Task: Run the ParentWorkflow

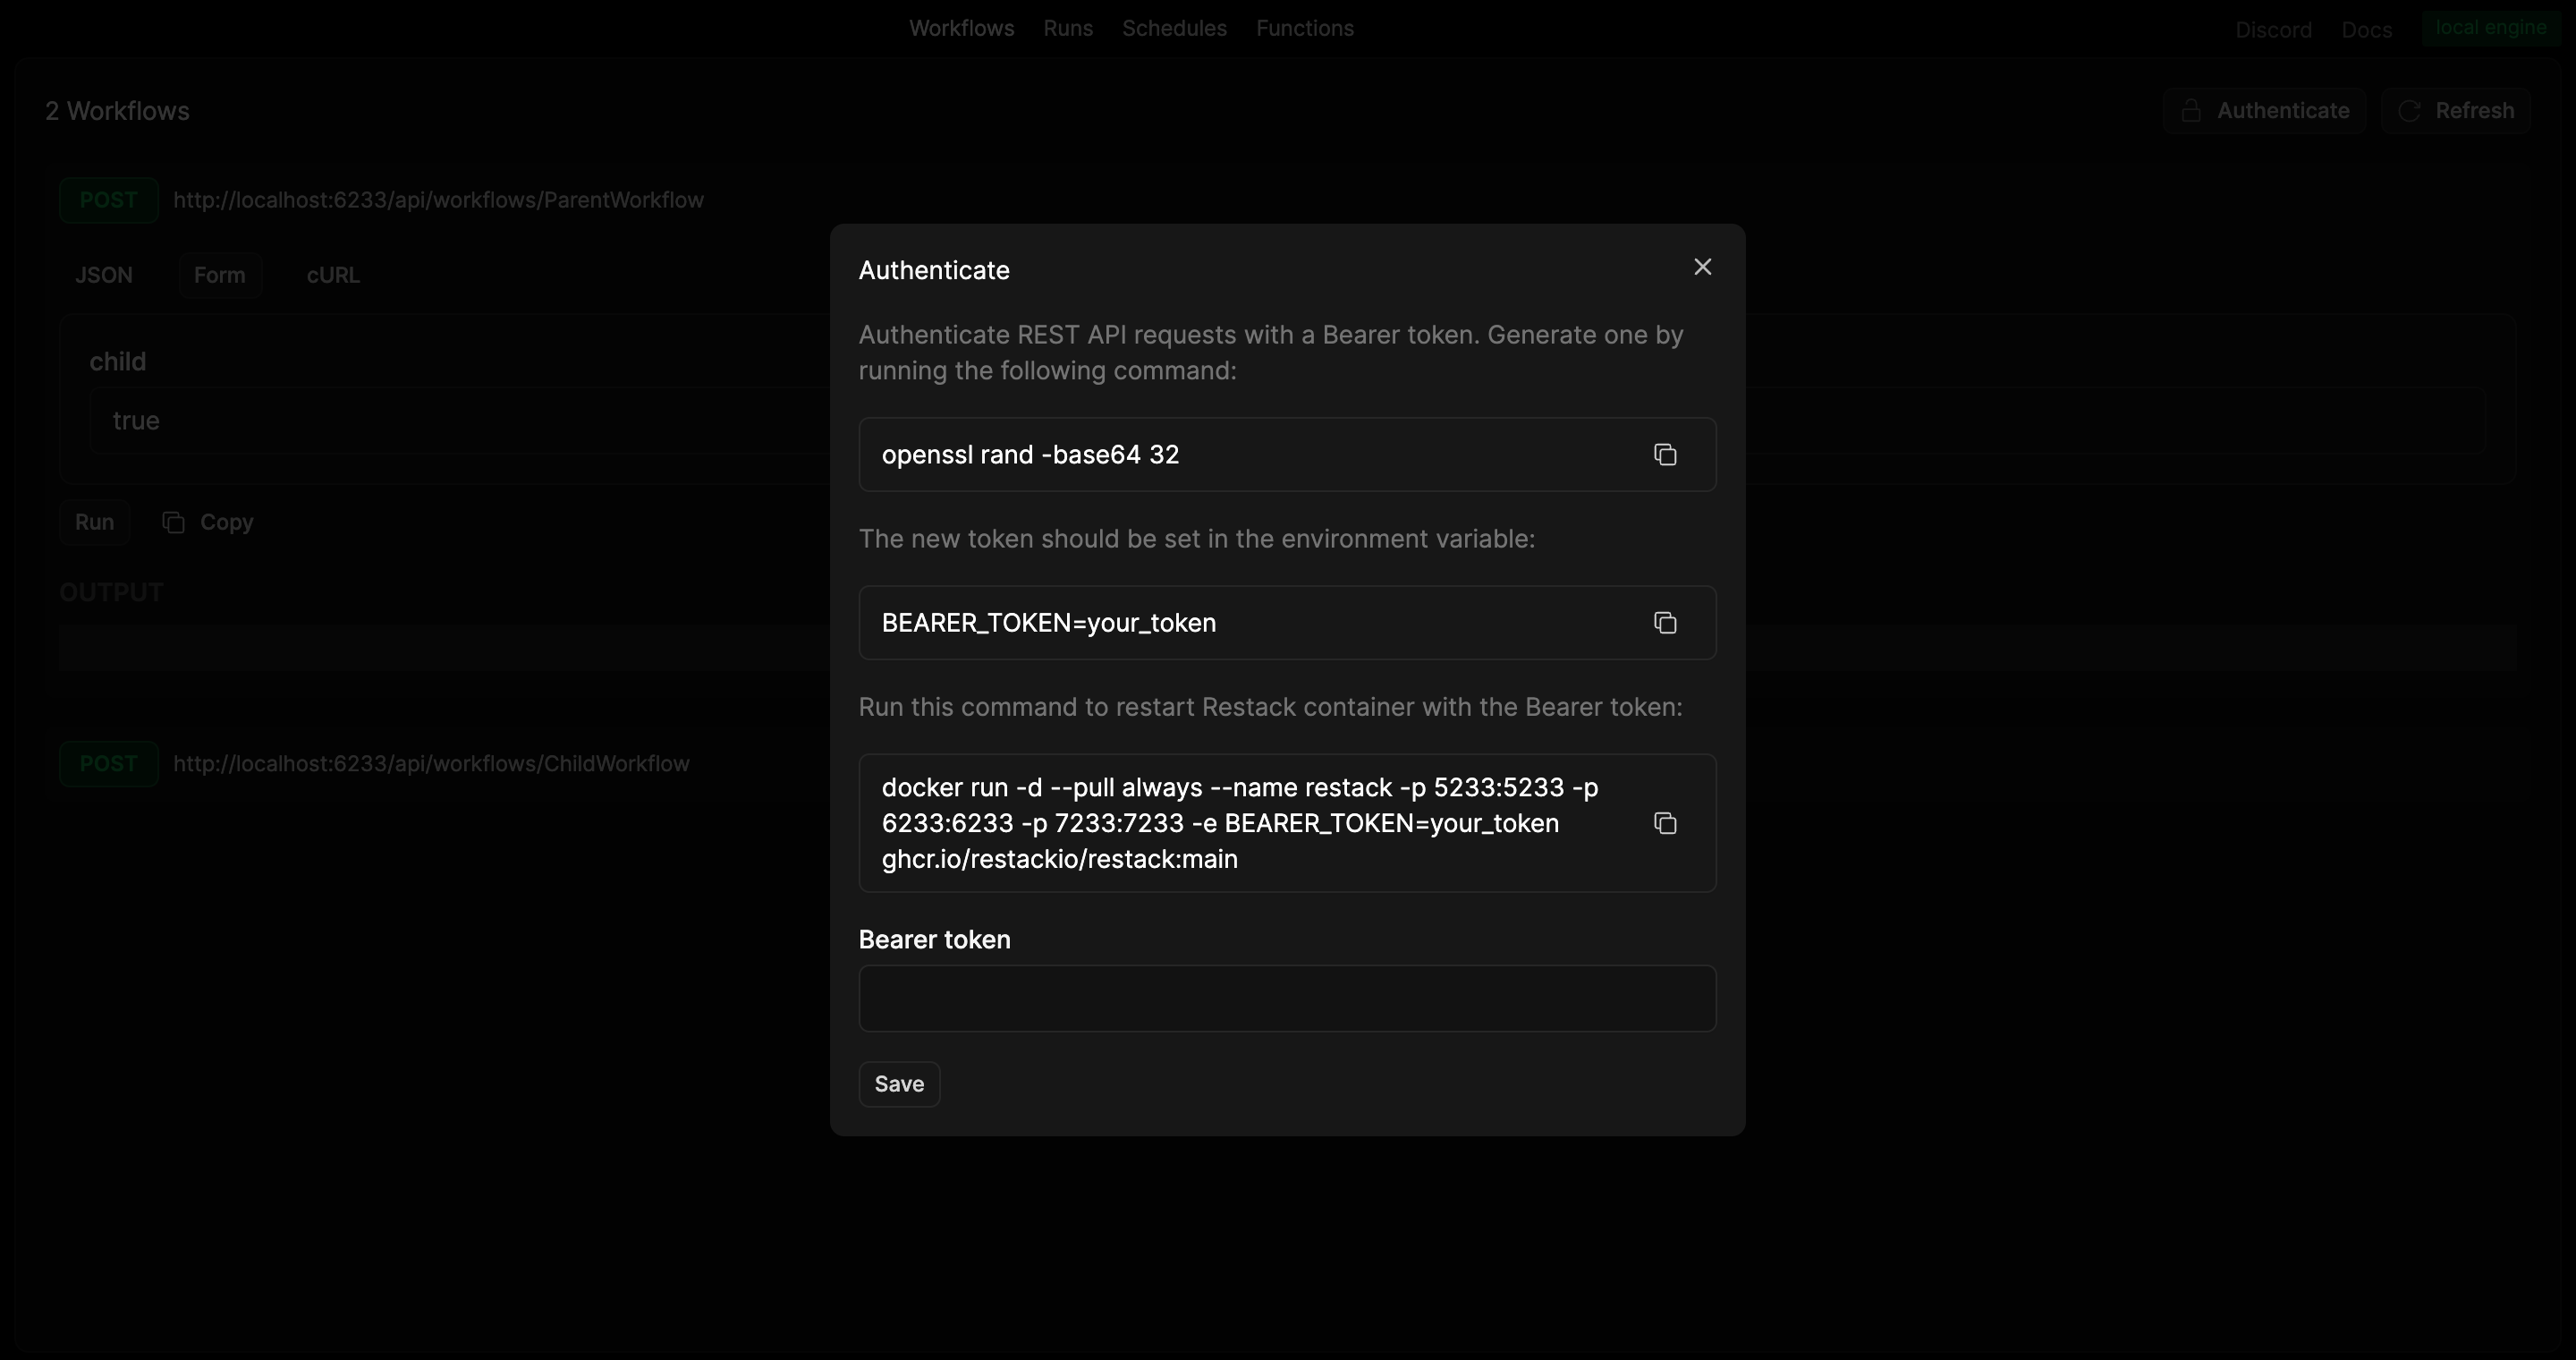Action: point(94,522)
